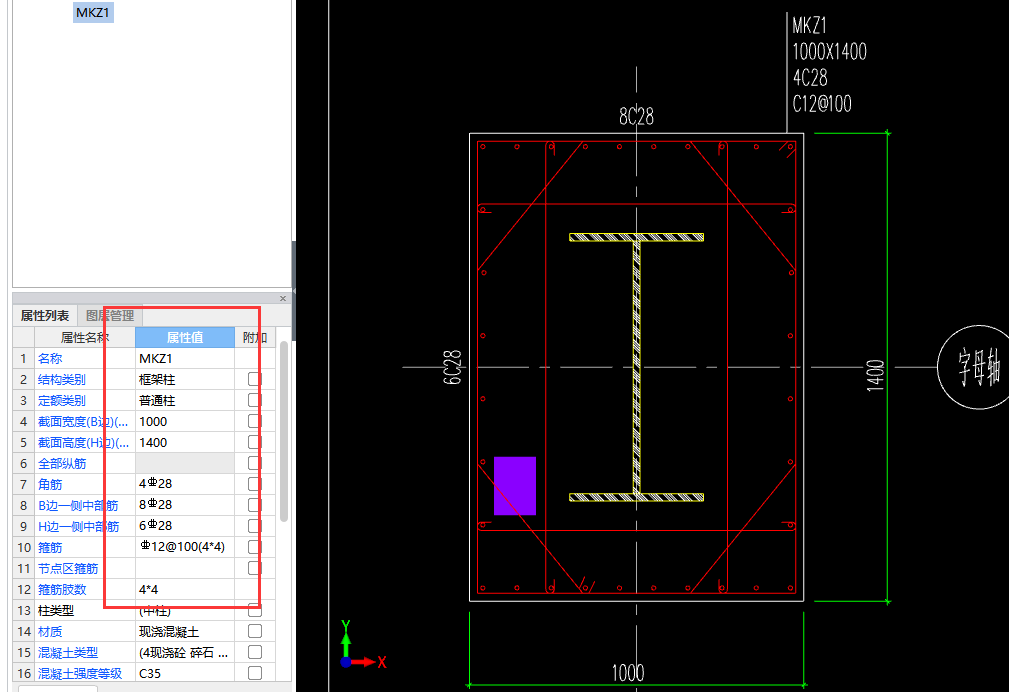The height and width of the screenshot is (692, 1009).
Task: Click the purple rectangle in the column section
Action: tap(515, 485)
